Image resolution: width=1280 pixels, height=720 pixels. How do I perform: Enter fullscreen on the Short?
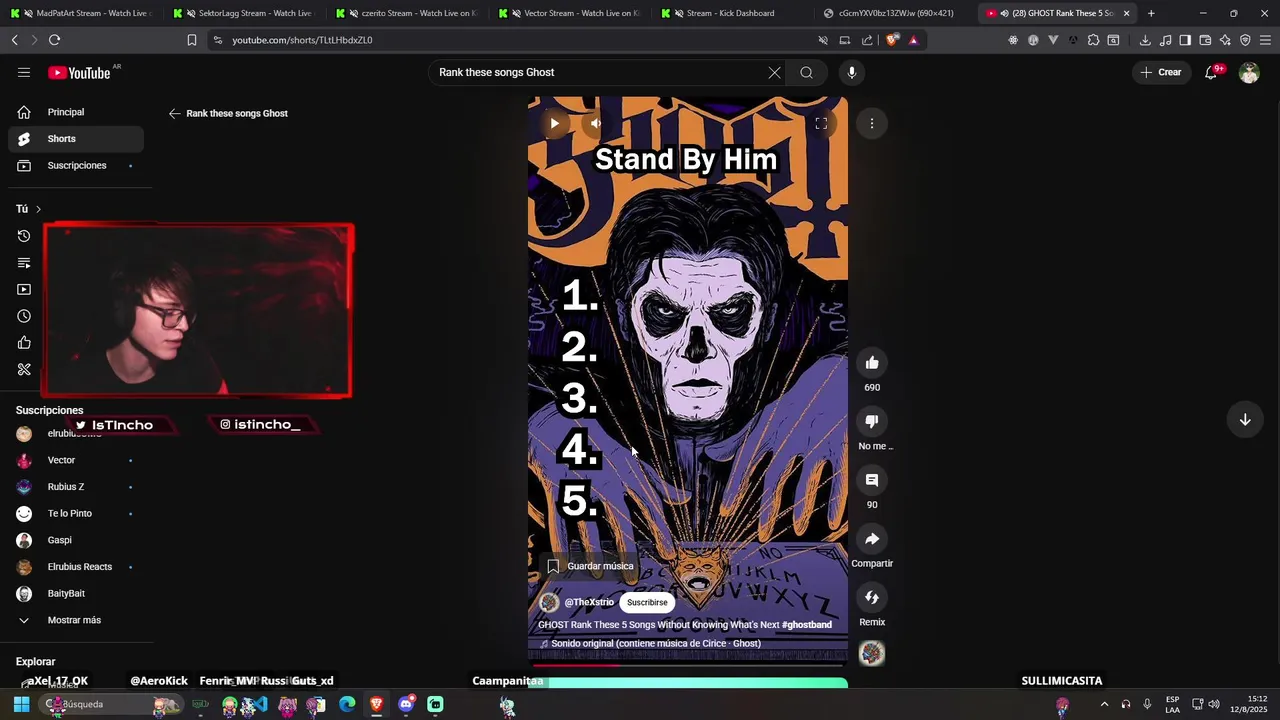click(821, 123)
